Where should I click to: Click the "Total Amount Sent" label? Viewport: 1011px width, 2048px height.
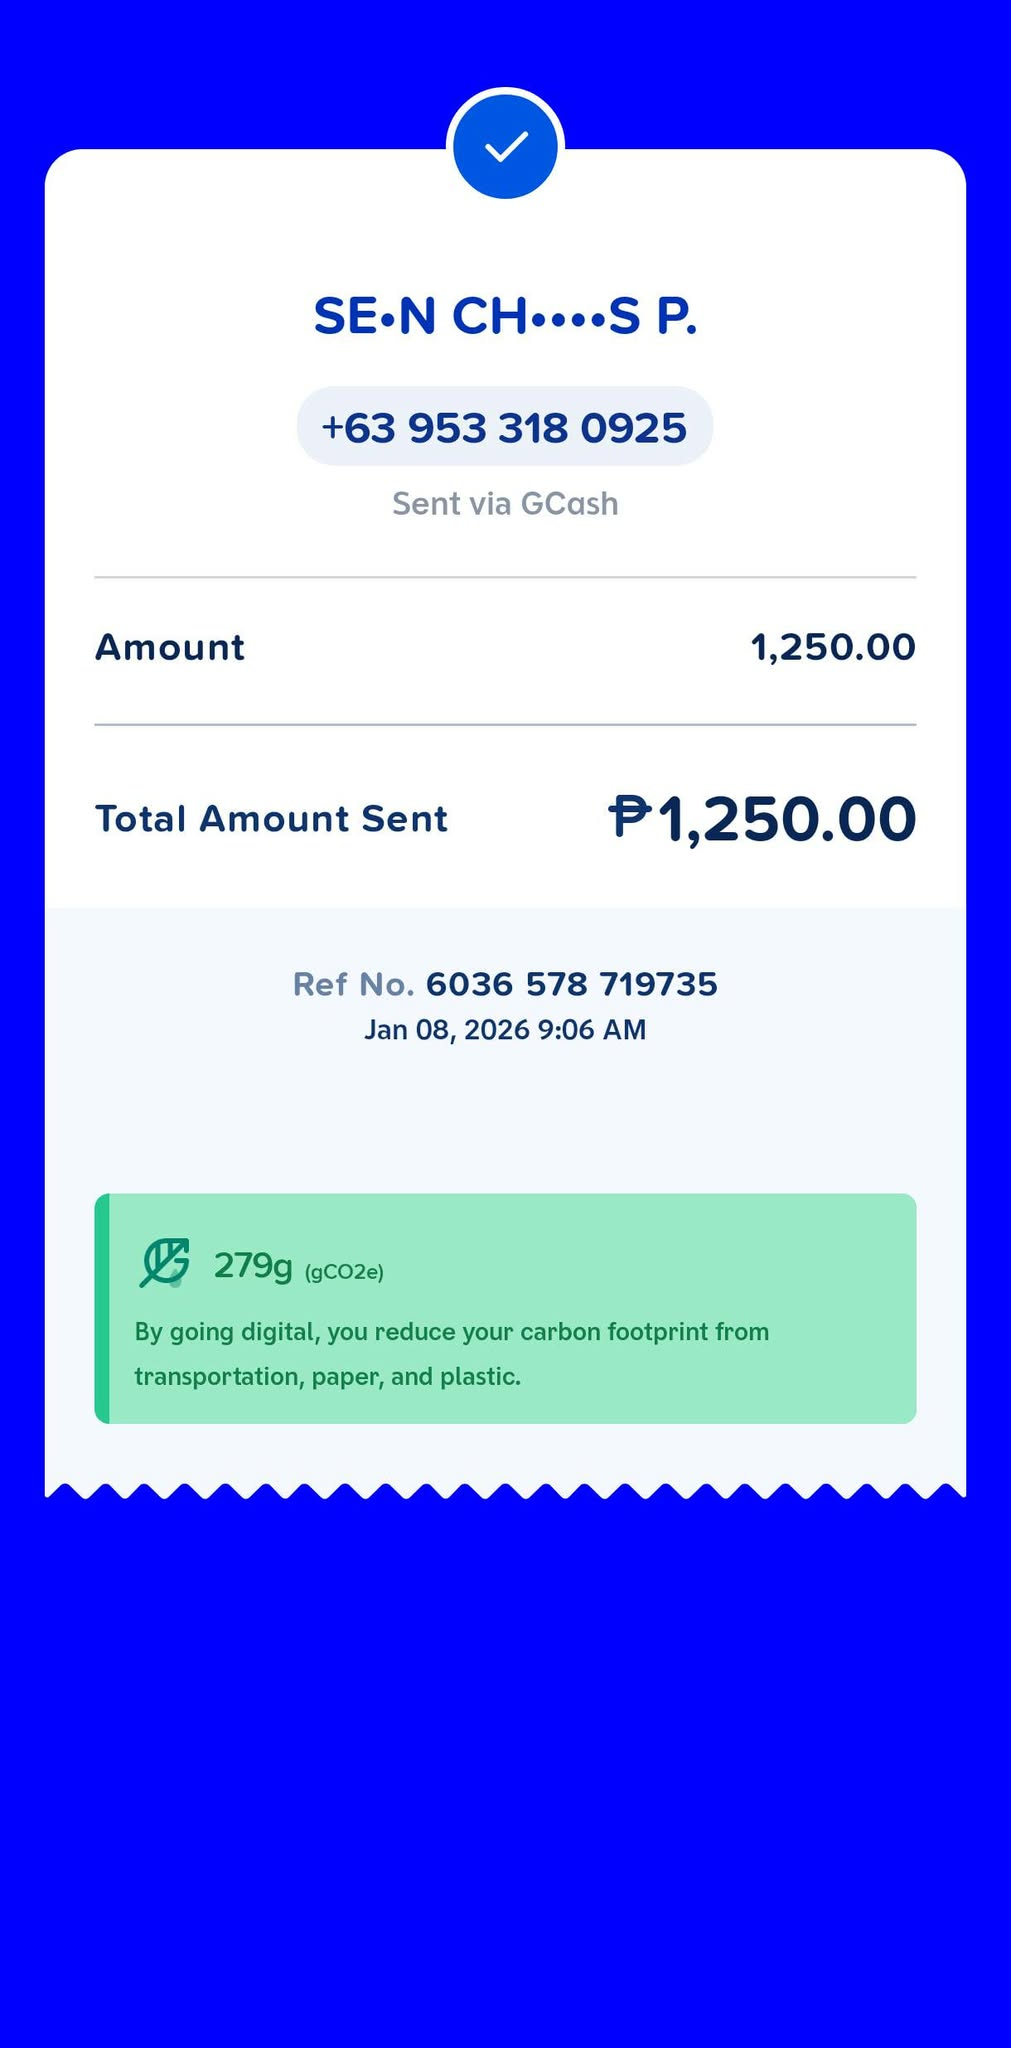click(271, 819)
